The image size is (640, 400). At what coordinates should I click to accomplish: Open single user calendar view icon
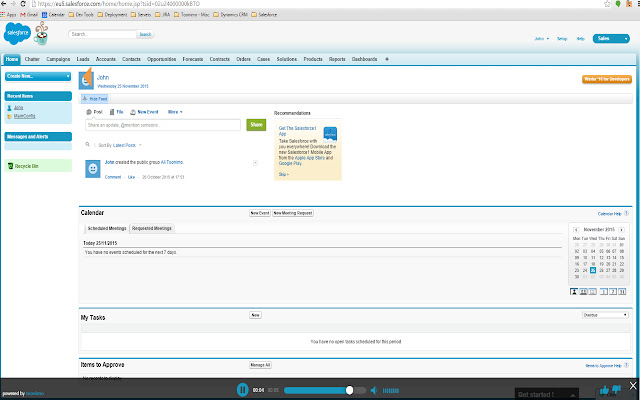574,291
